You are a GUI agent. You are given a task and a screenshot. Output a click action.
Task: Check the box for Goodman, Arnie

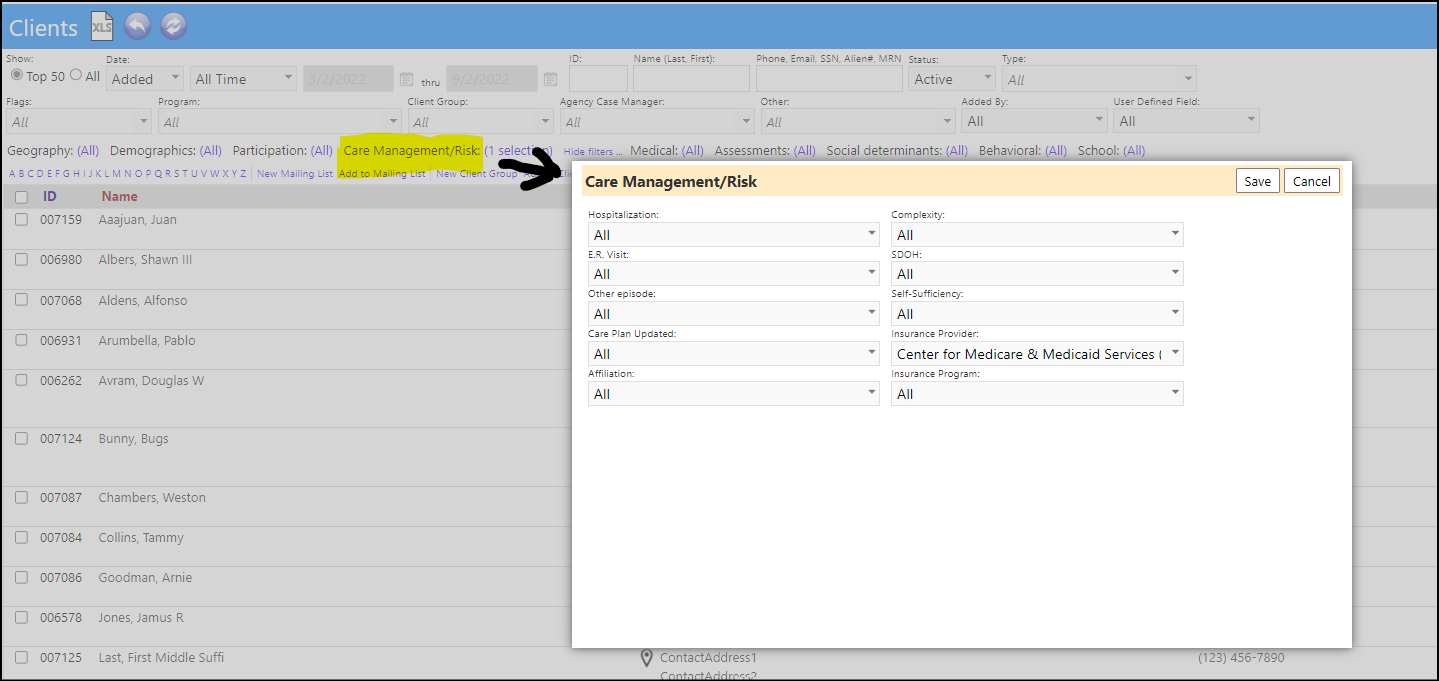[21, 578]
